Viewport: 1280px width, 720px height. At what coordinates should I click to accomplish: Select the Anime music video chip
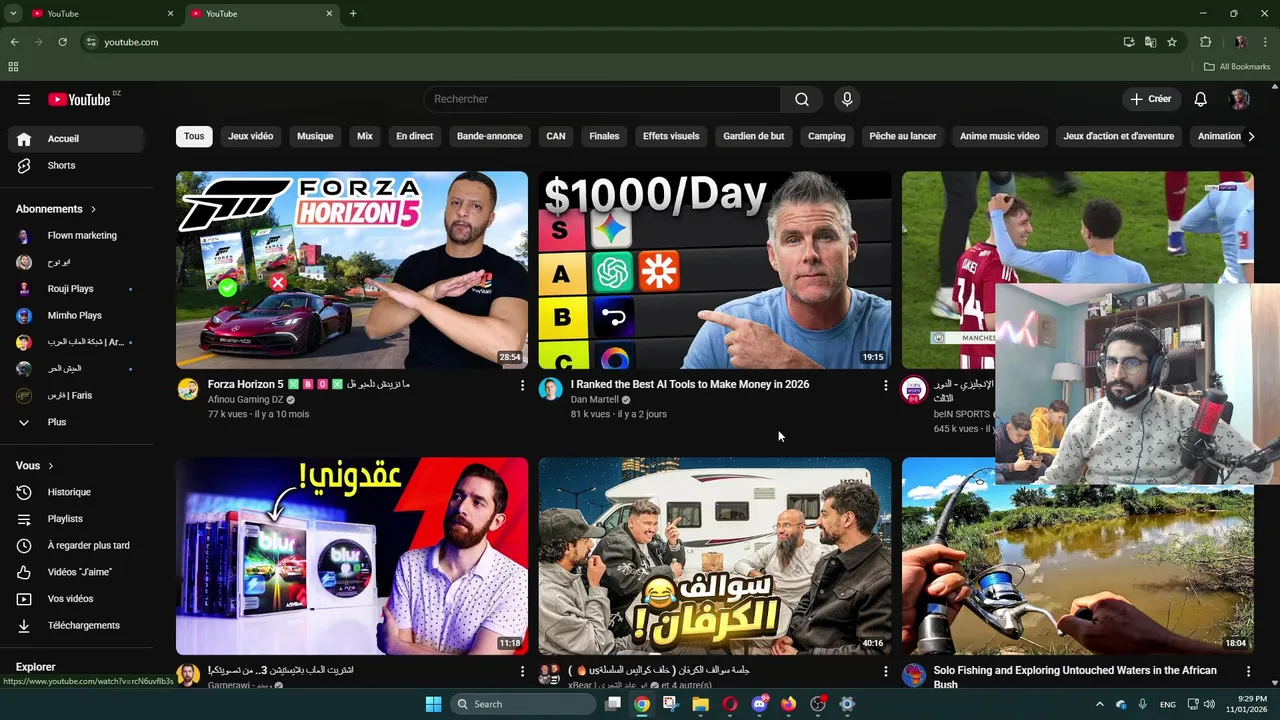(x=1000, y=136)
